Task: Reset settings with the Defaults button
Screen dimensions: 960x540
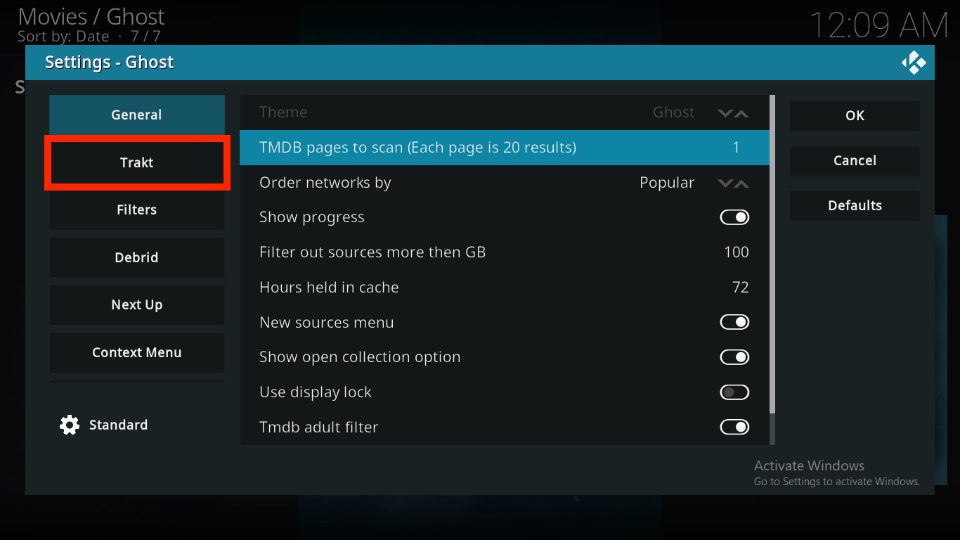Action: coord(855,205)
